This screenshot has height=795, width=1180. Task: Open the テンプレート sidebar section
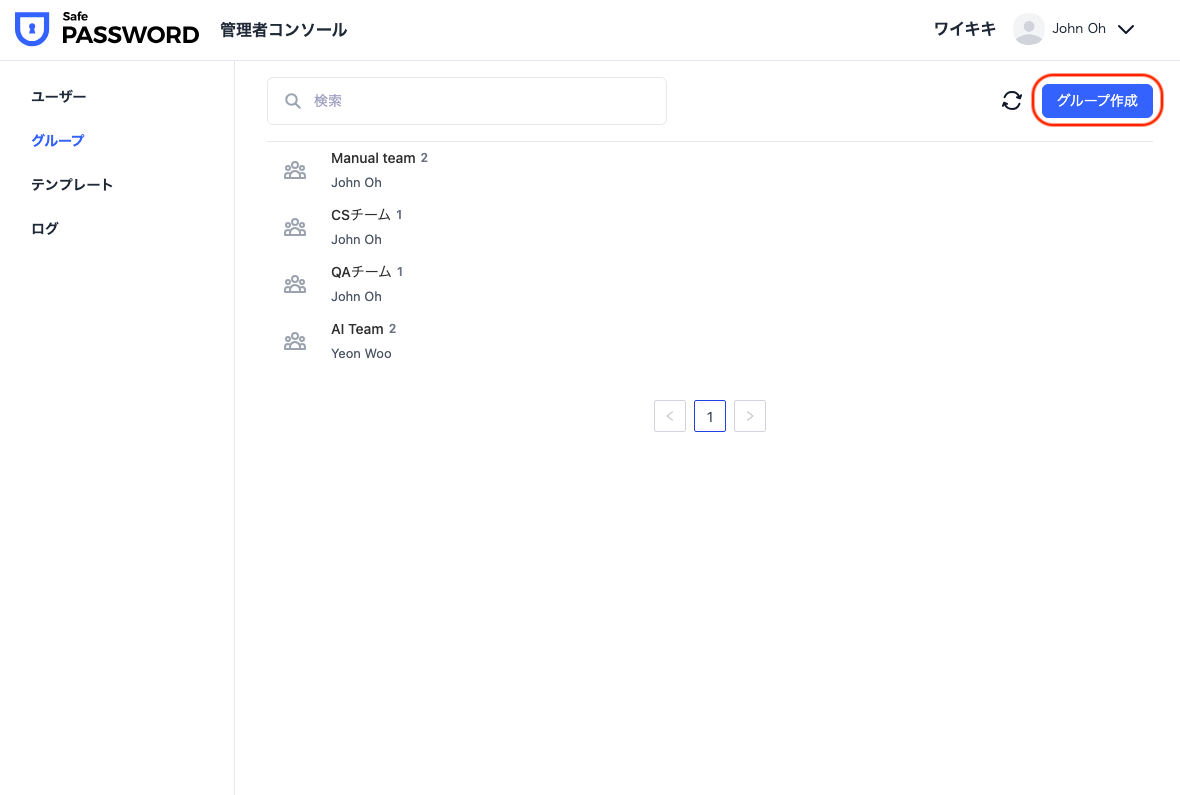72,184
